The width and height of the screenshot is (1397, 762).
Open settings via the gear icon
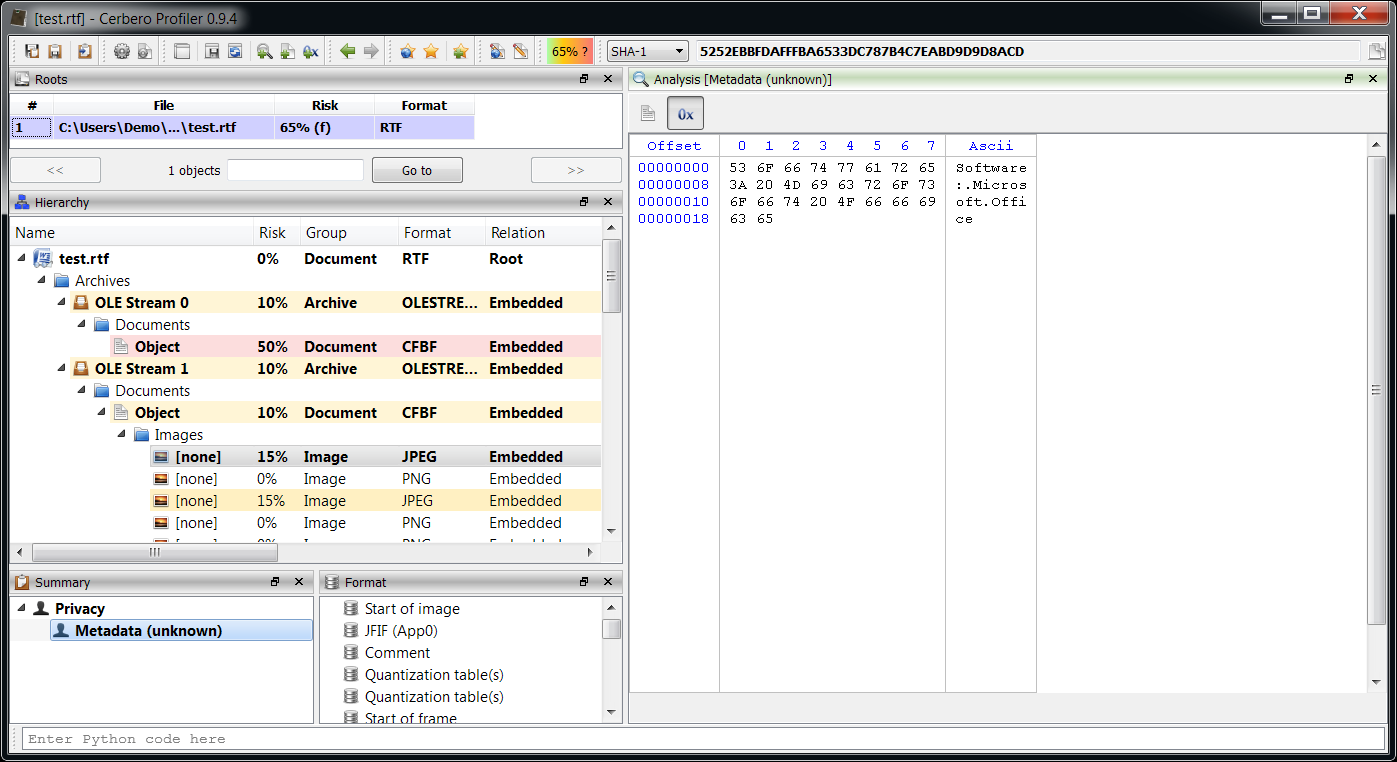(122, 51)
